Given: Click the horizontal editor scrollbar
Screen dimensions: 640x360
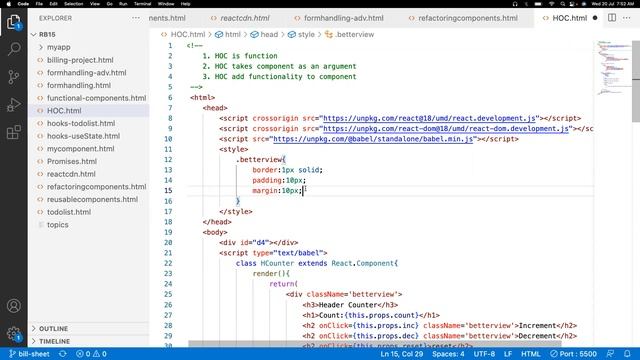Looking at the screenshot, I should (375, 344).
